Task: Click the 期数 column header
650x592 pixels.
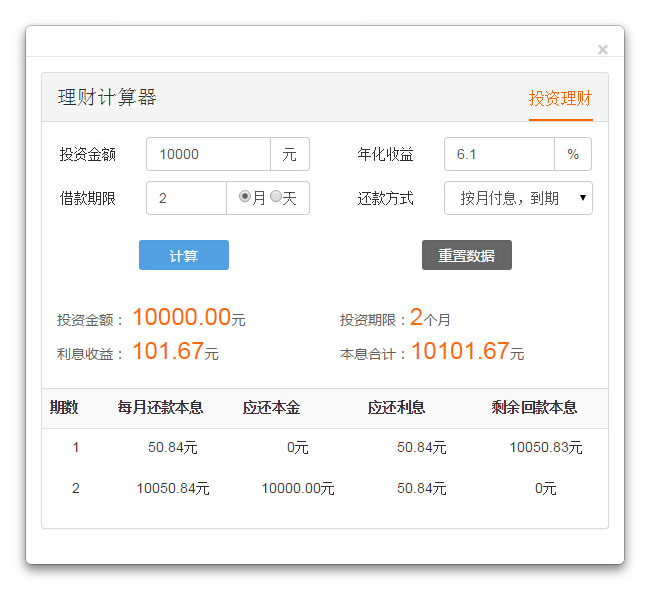Action: pos(64,407)
